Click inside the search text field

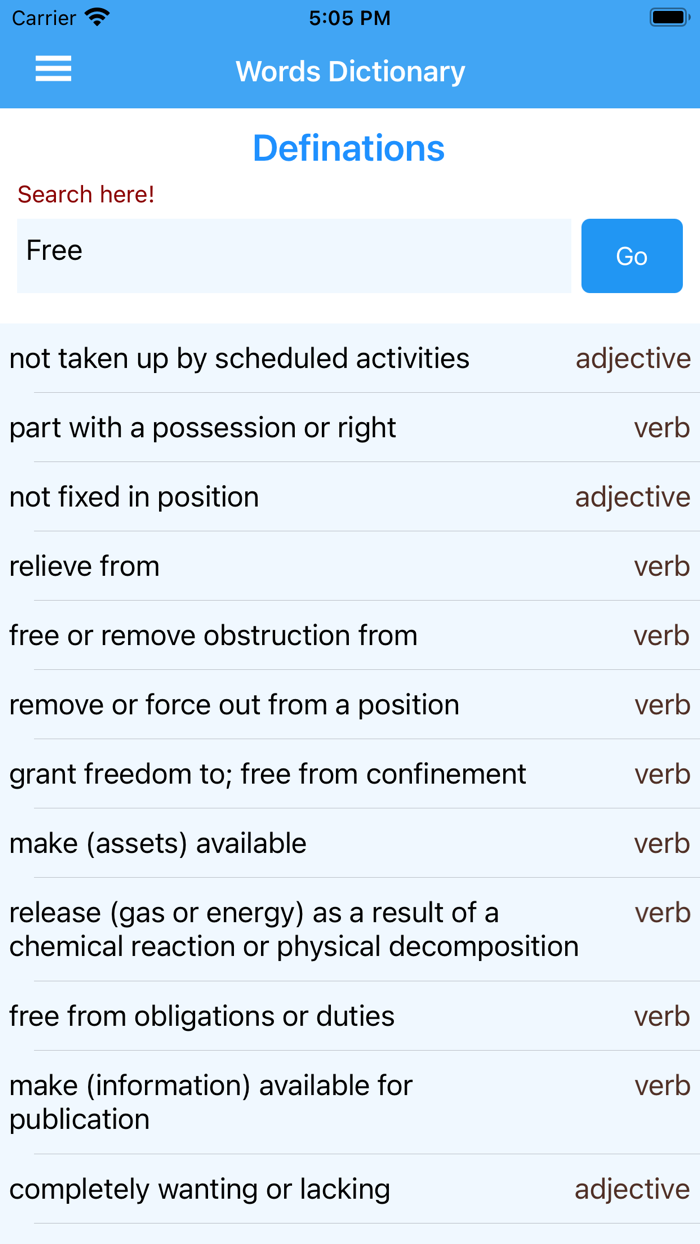coord(293,256)
